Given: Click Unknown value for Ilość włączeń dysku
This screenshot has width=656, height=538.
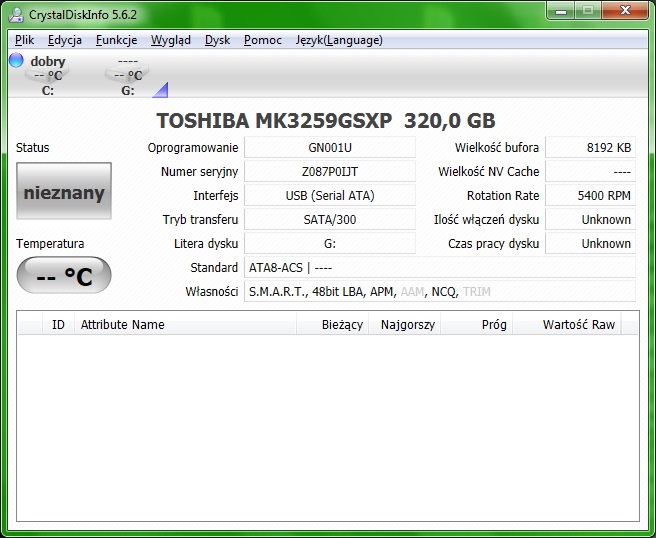Looking at the screenshot, I should (x=590, y=219).
